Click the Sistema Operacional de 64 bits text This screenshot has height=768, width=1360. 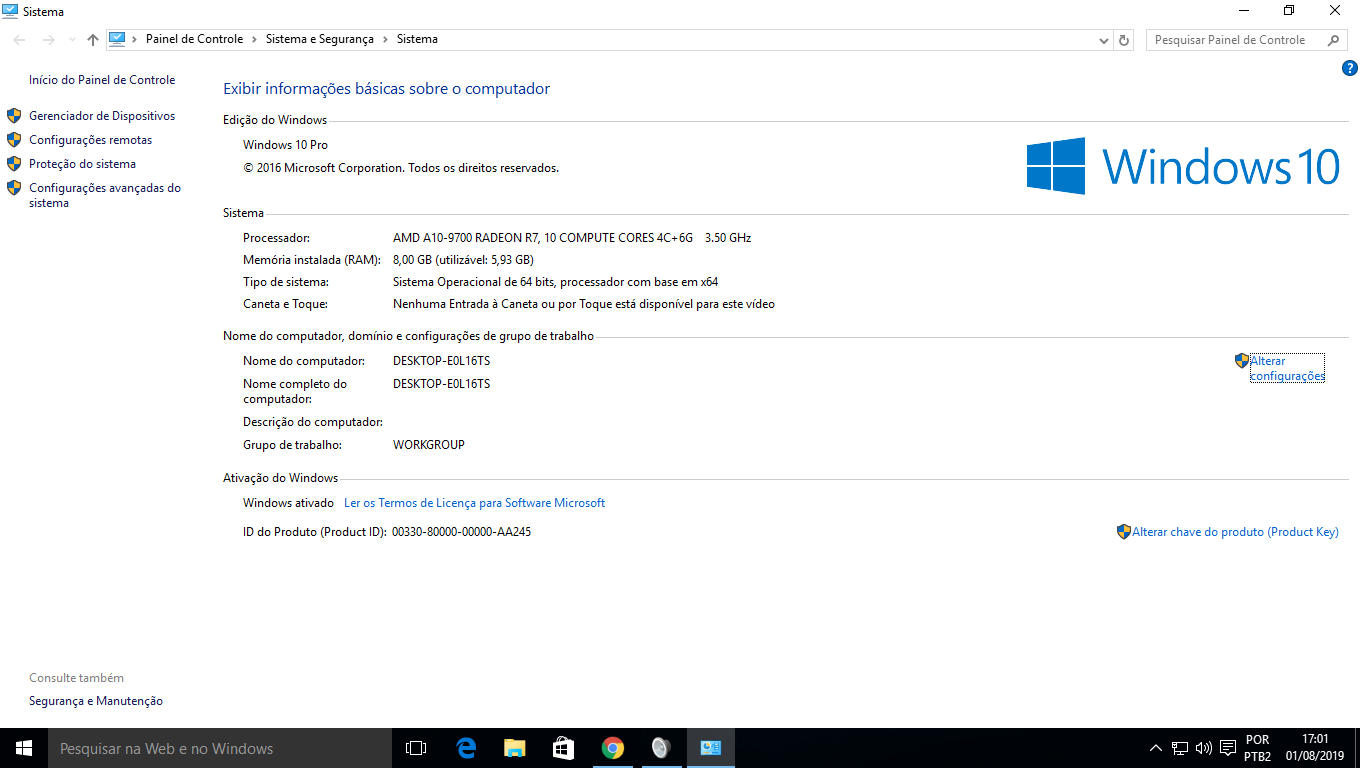point(555,282)
